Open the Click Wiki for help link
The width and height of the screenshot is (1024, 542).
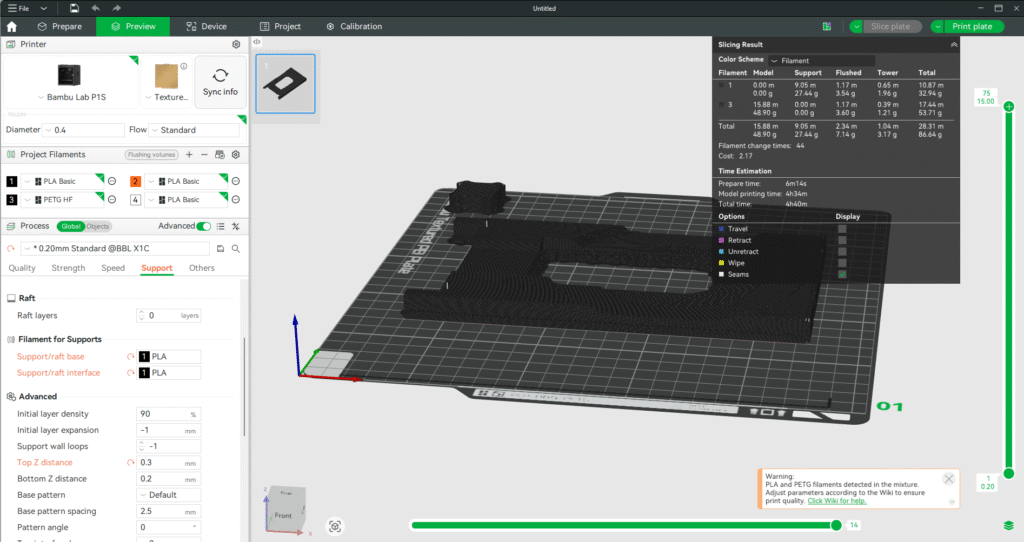click(x=837, y=500)
